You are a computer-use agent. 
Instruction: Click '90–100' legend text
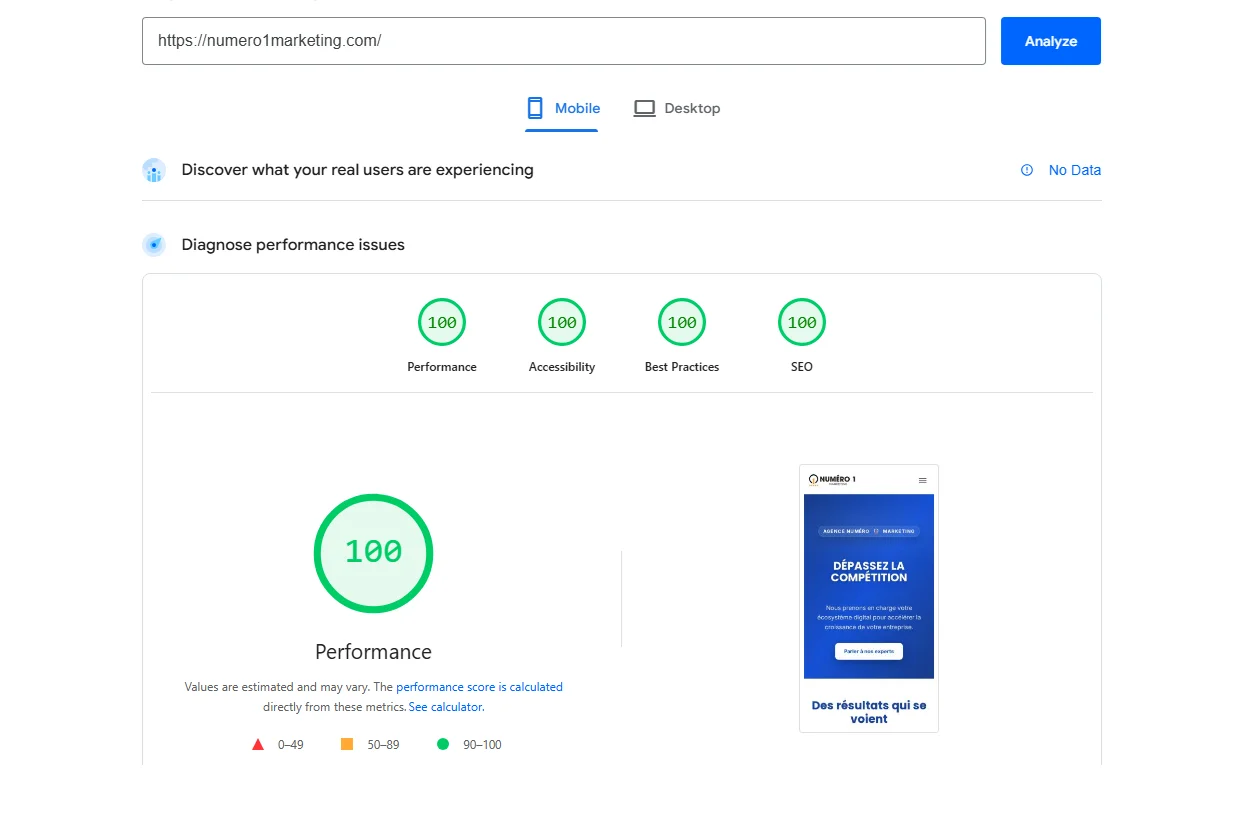(x=482, y=745)
